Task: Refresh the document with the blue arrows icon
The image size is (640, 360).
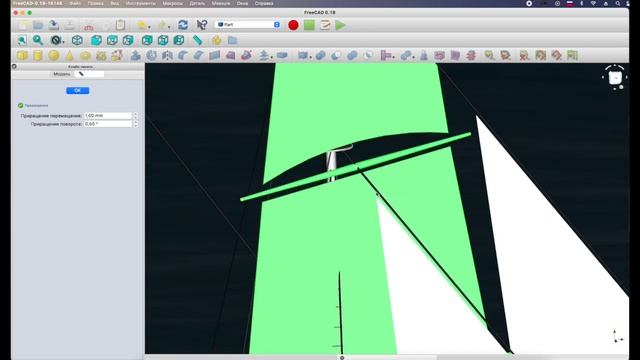Action: pyautogui.click(x=183, y=25)
